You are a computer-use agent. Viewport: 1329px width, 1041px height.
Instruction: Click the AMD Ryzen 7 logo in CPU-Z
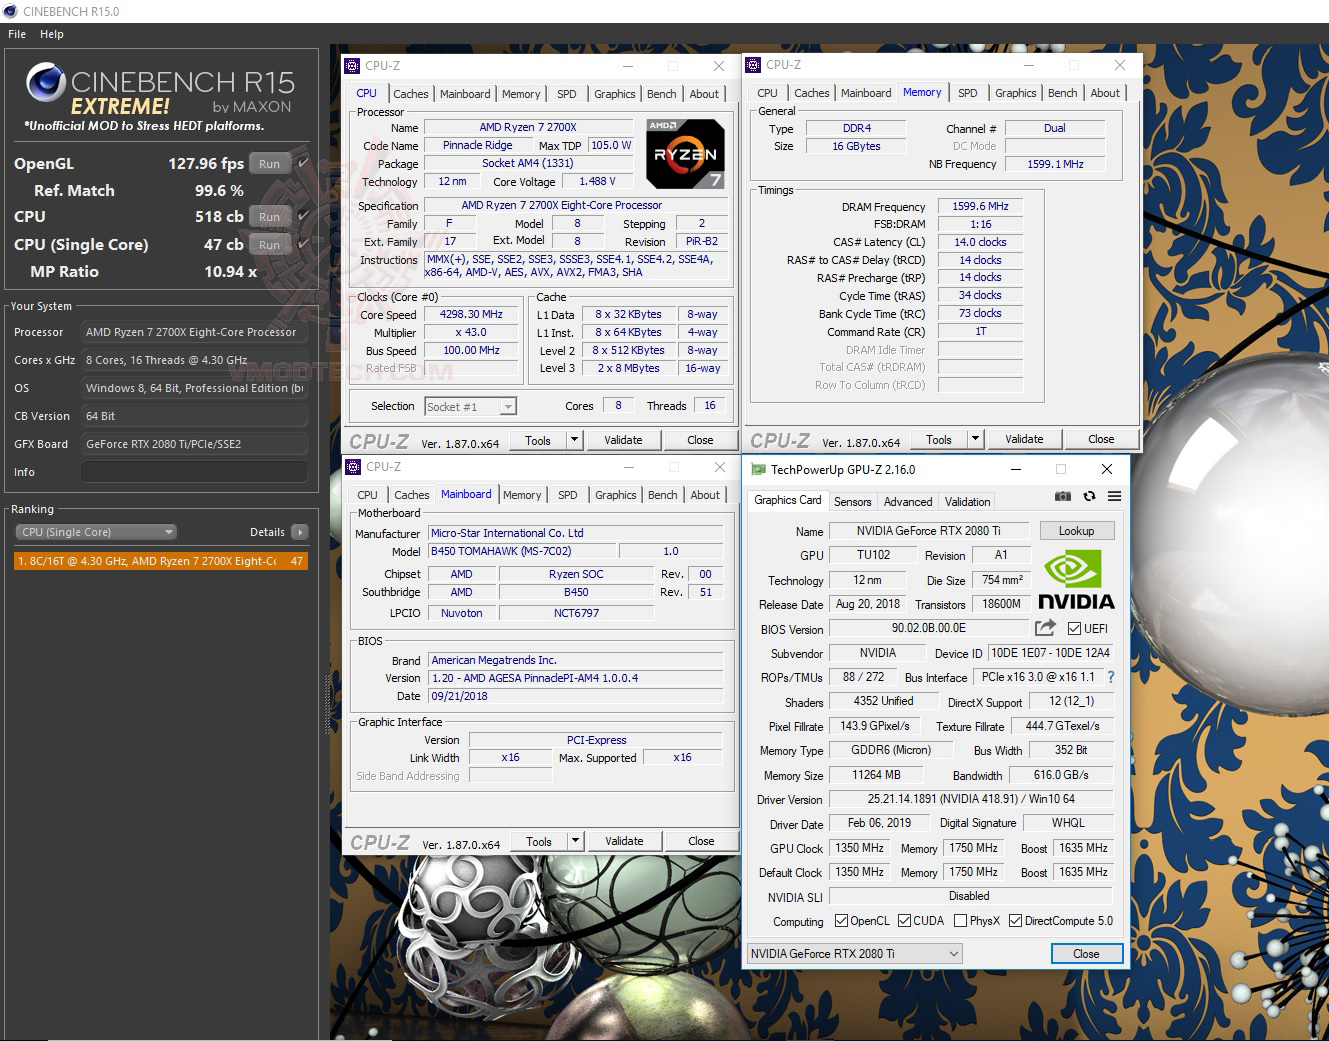[685, 152]
